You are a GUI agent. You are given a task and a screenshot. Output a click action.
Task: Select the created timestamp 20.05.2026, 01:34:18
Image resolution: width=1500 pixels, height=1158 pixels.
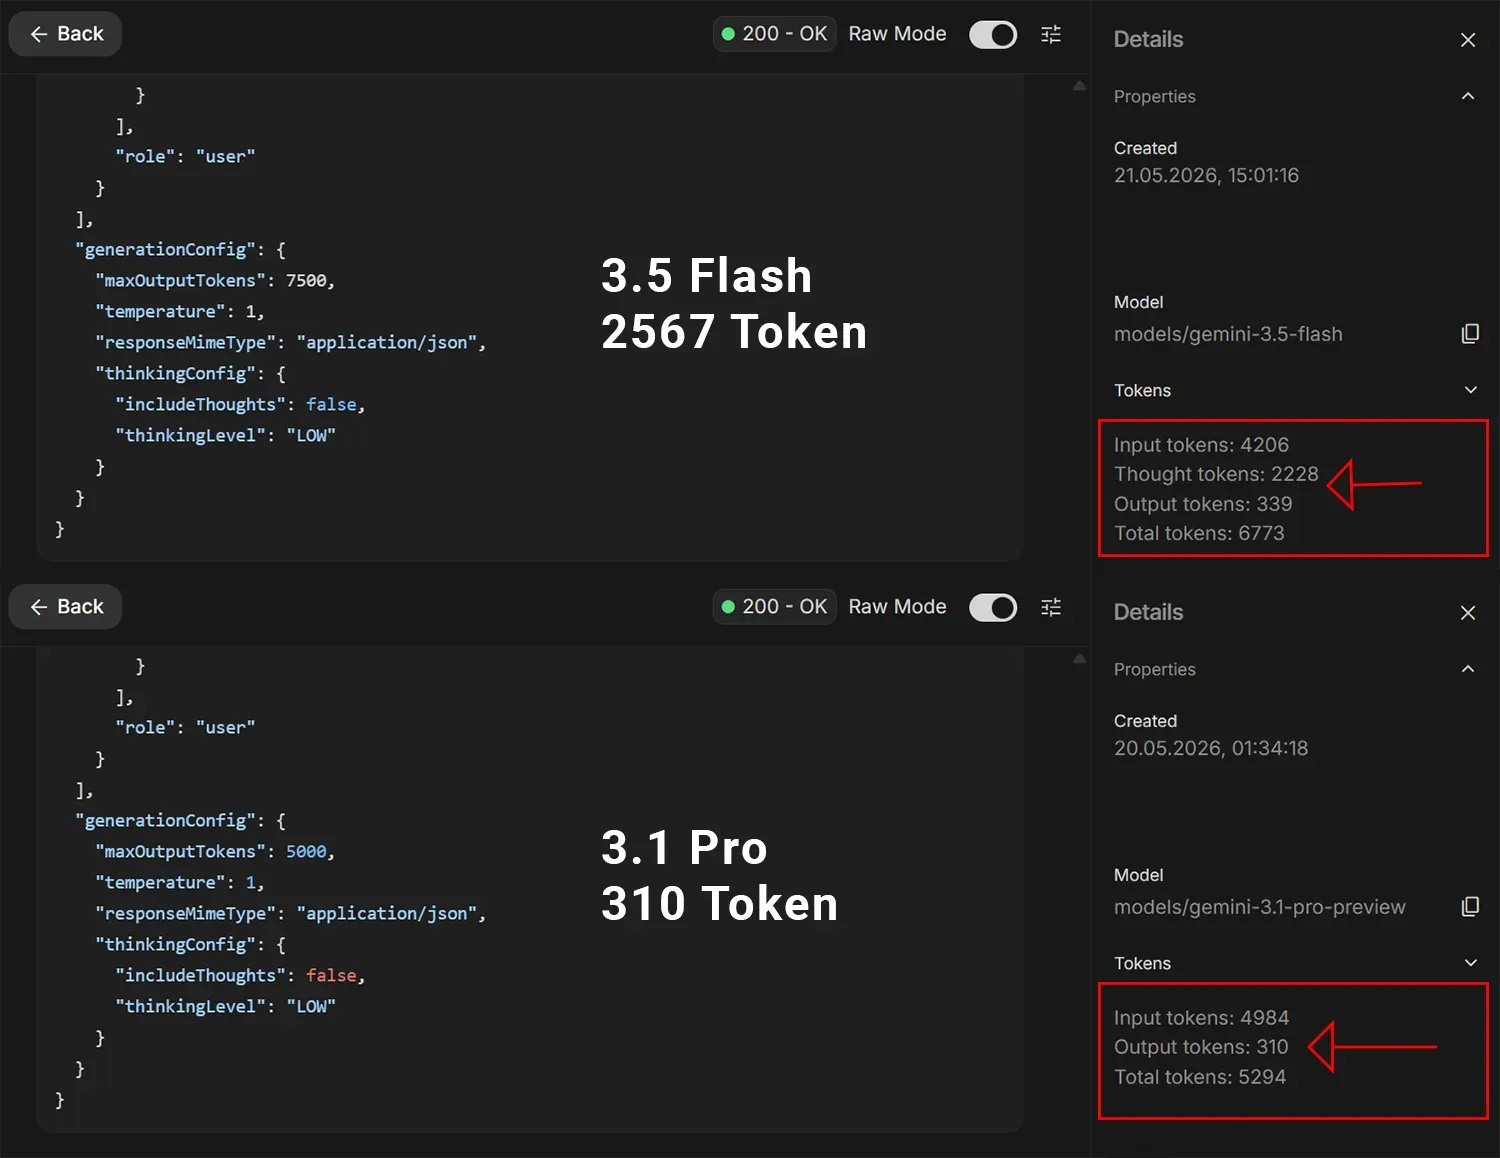(x=1211, y=748)
